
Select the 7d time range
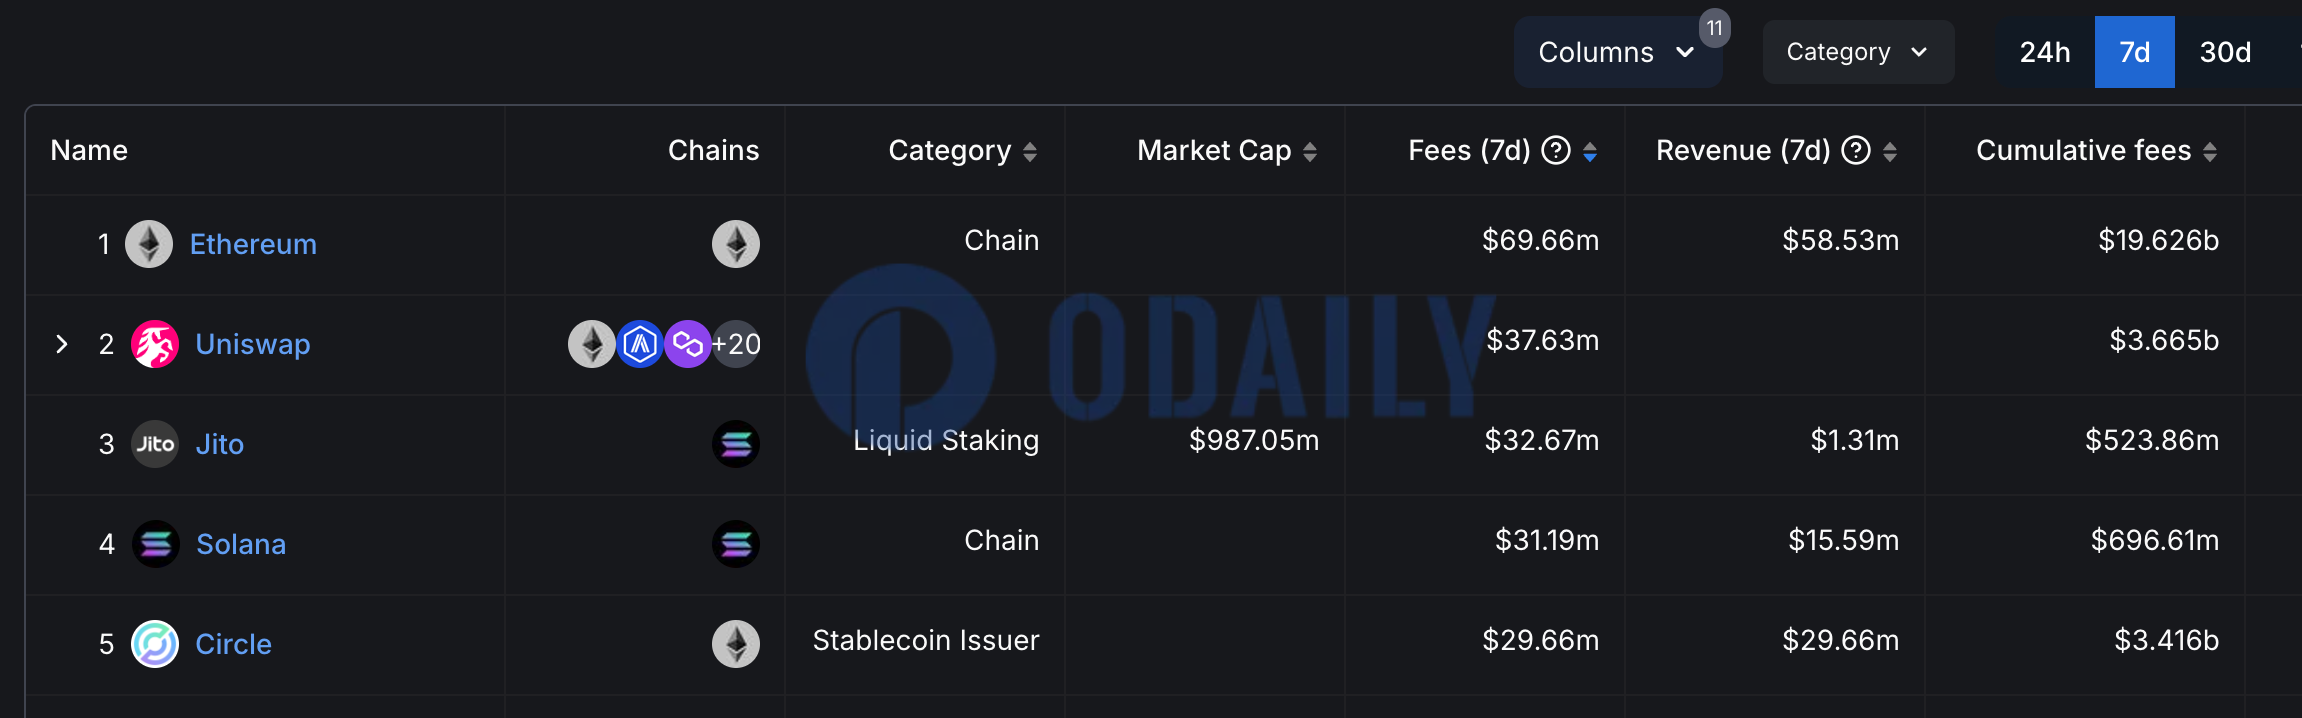(2135, 52)
